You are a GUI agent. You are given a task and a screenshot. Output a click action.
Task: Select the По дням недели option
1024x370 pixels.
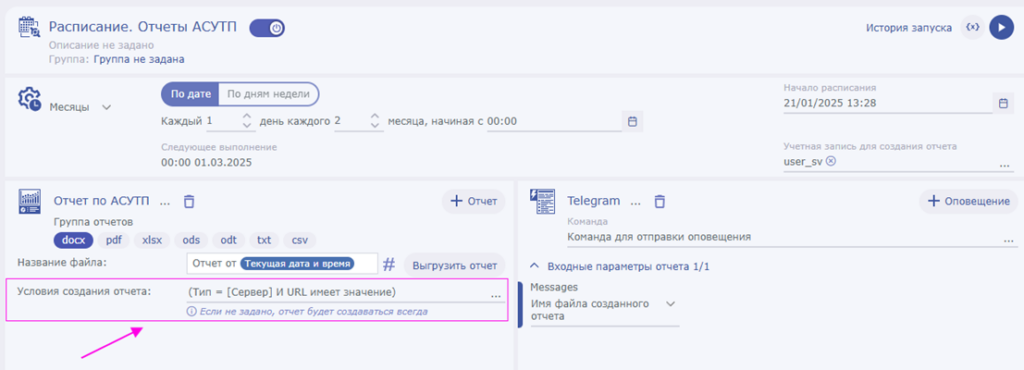[268, 94]
